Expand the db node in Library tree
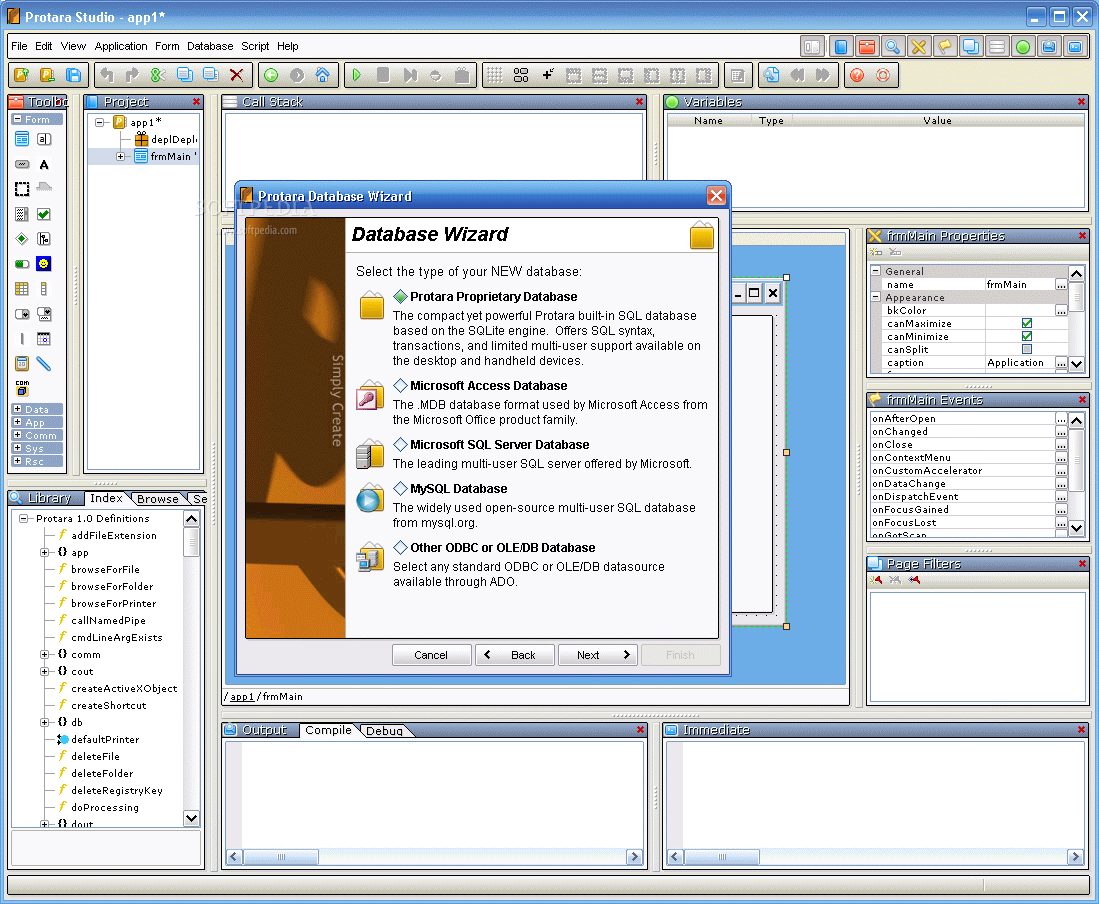The height and width of the screenshot is (904, 1099). [x=44, y=722]
